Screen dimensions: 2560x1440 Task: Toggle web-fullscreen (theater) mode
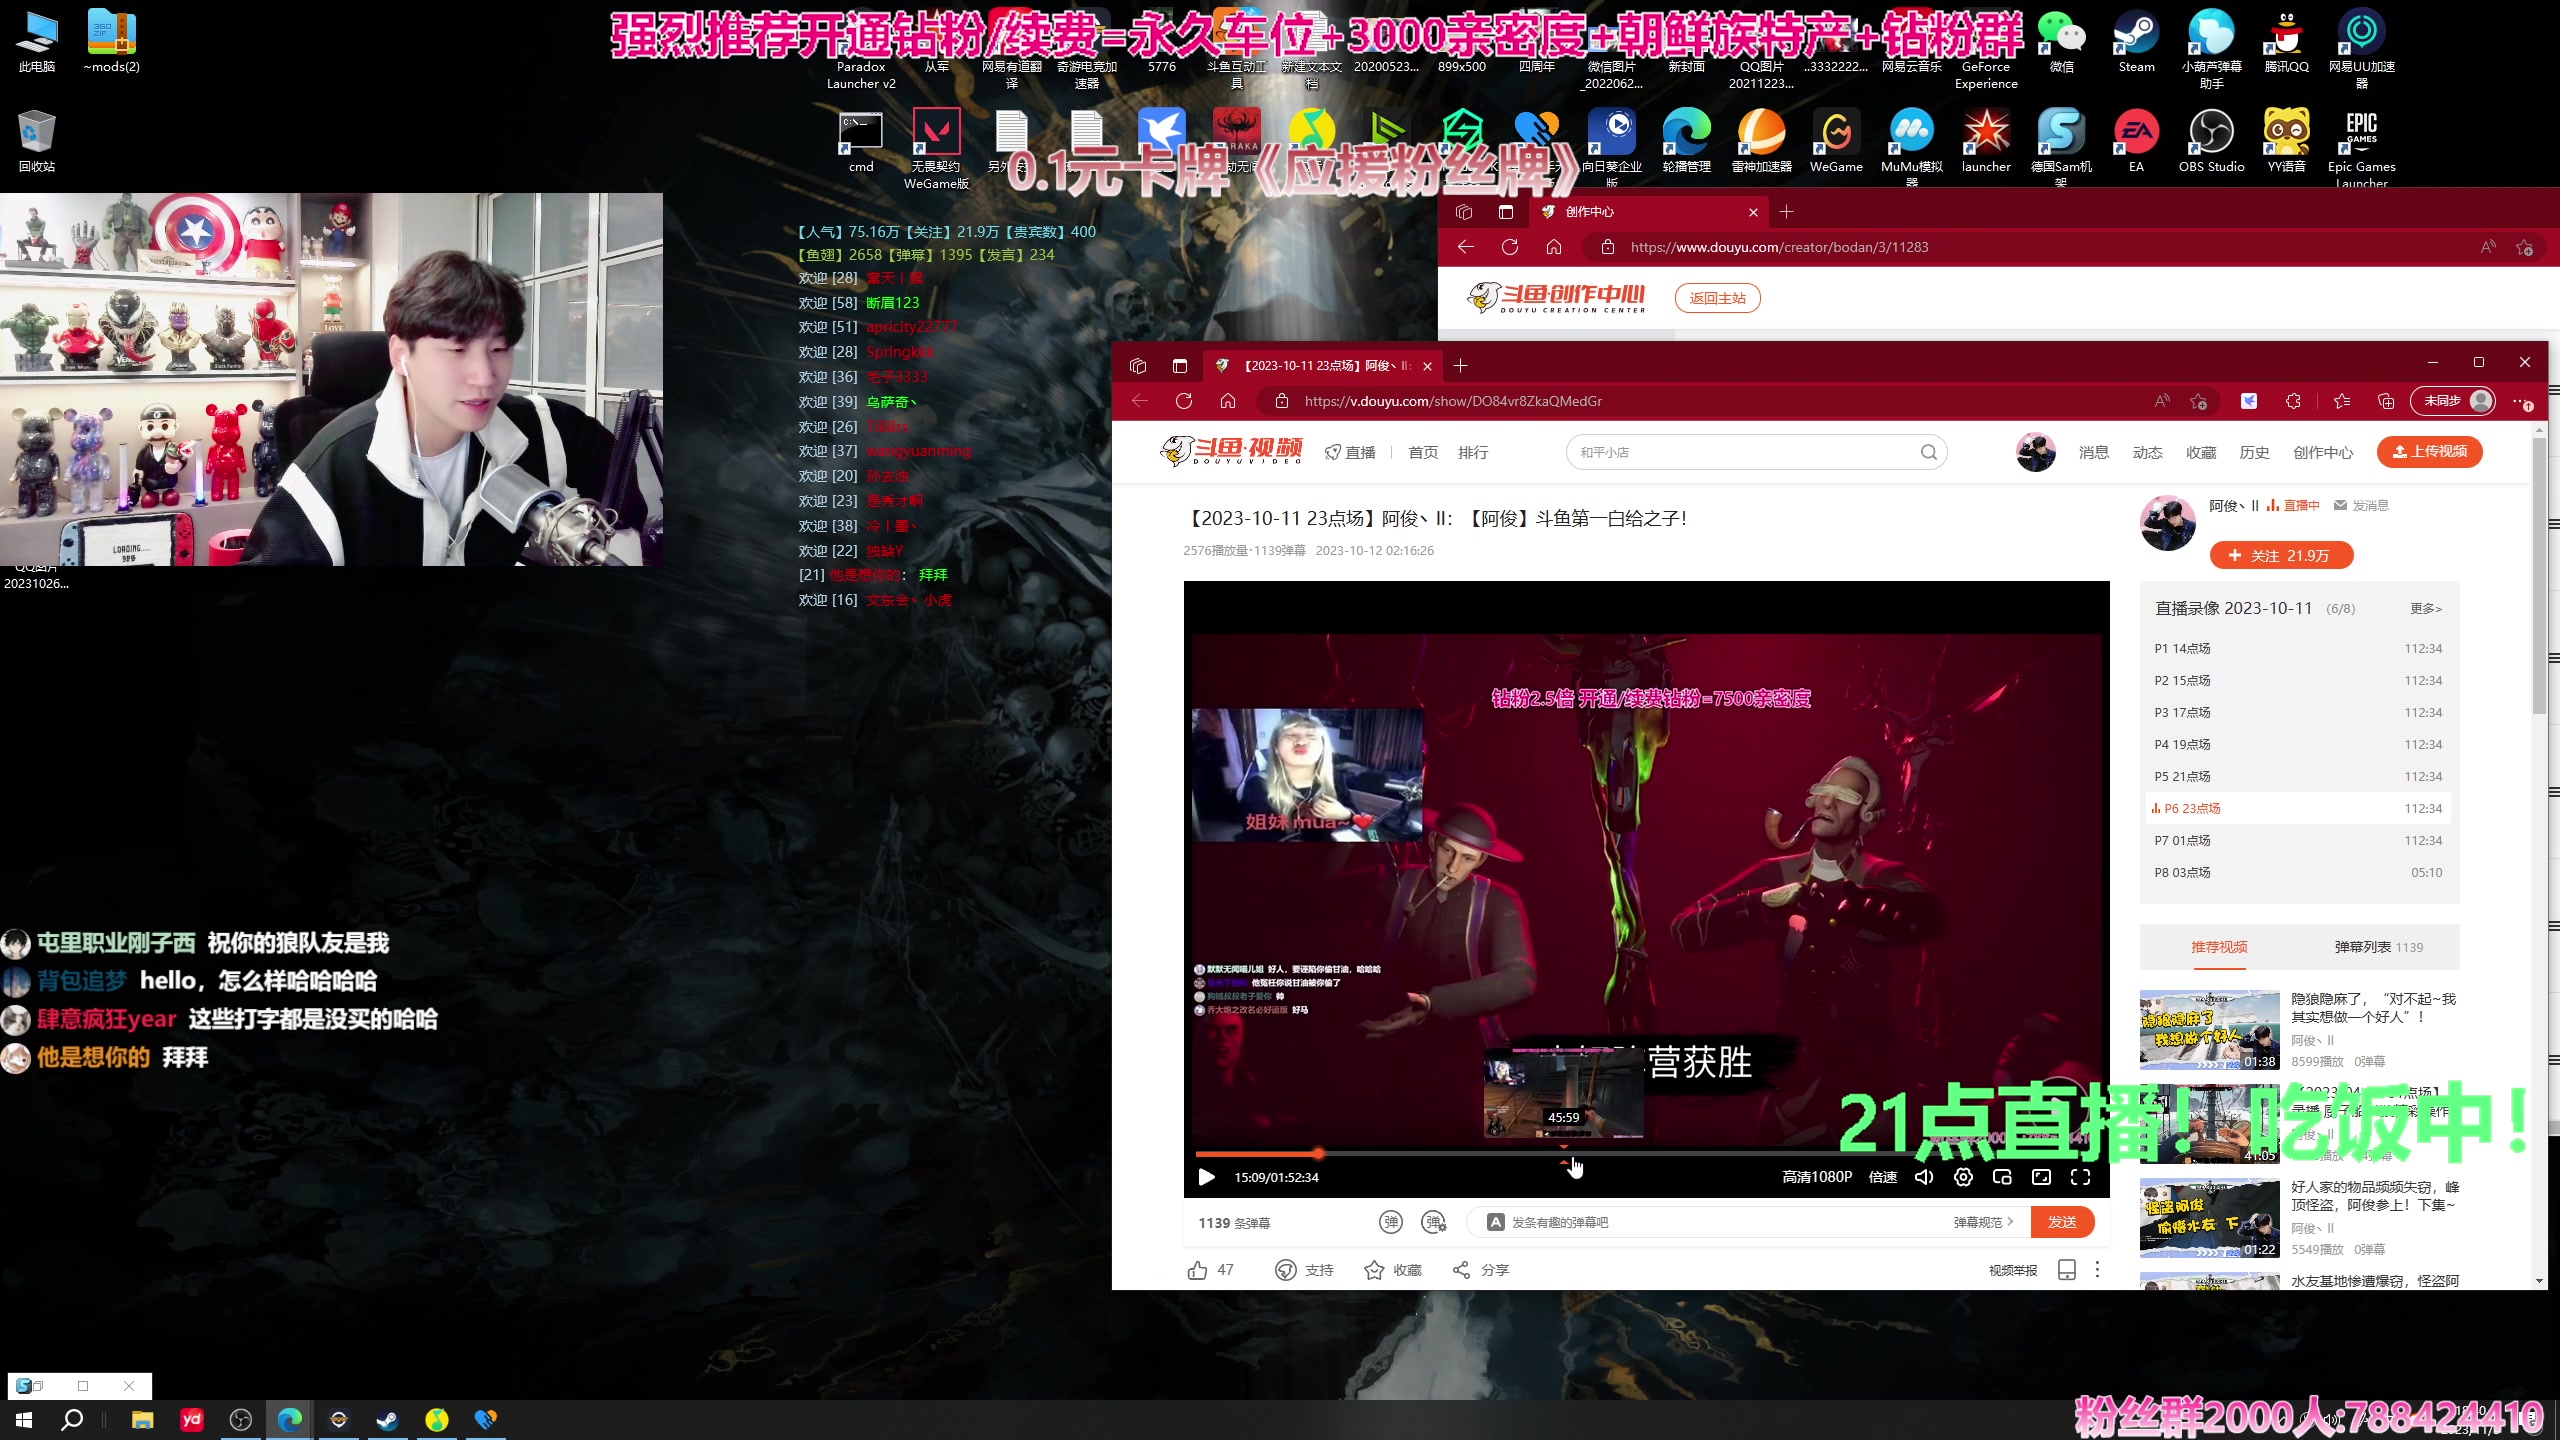point(2041,1177)
